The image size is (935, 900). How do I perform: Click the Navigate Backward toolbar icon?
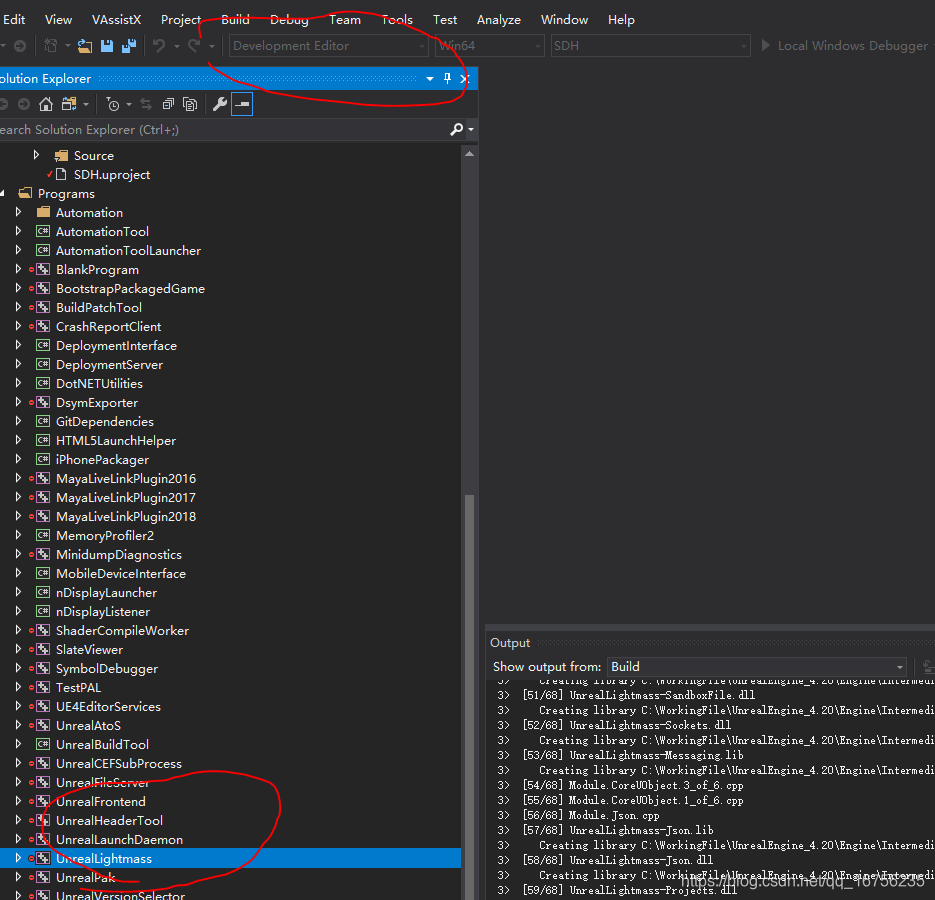tap(20, 46)
